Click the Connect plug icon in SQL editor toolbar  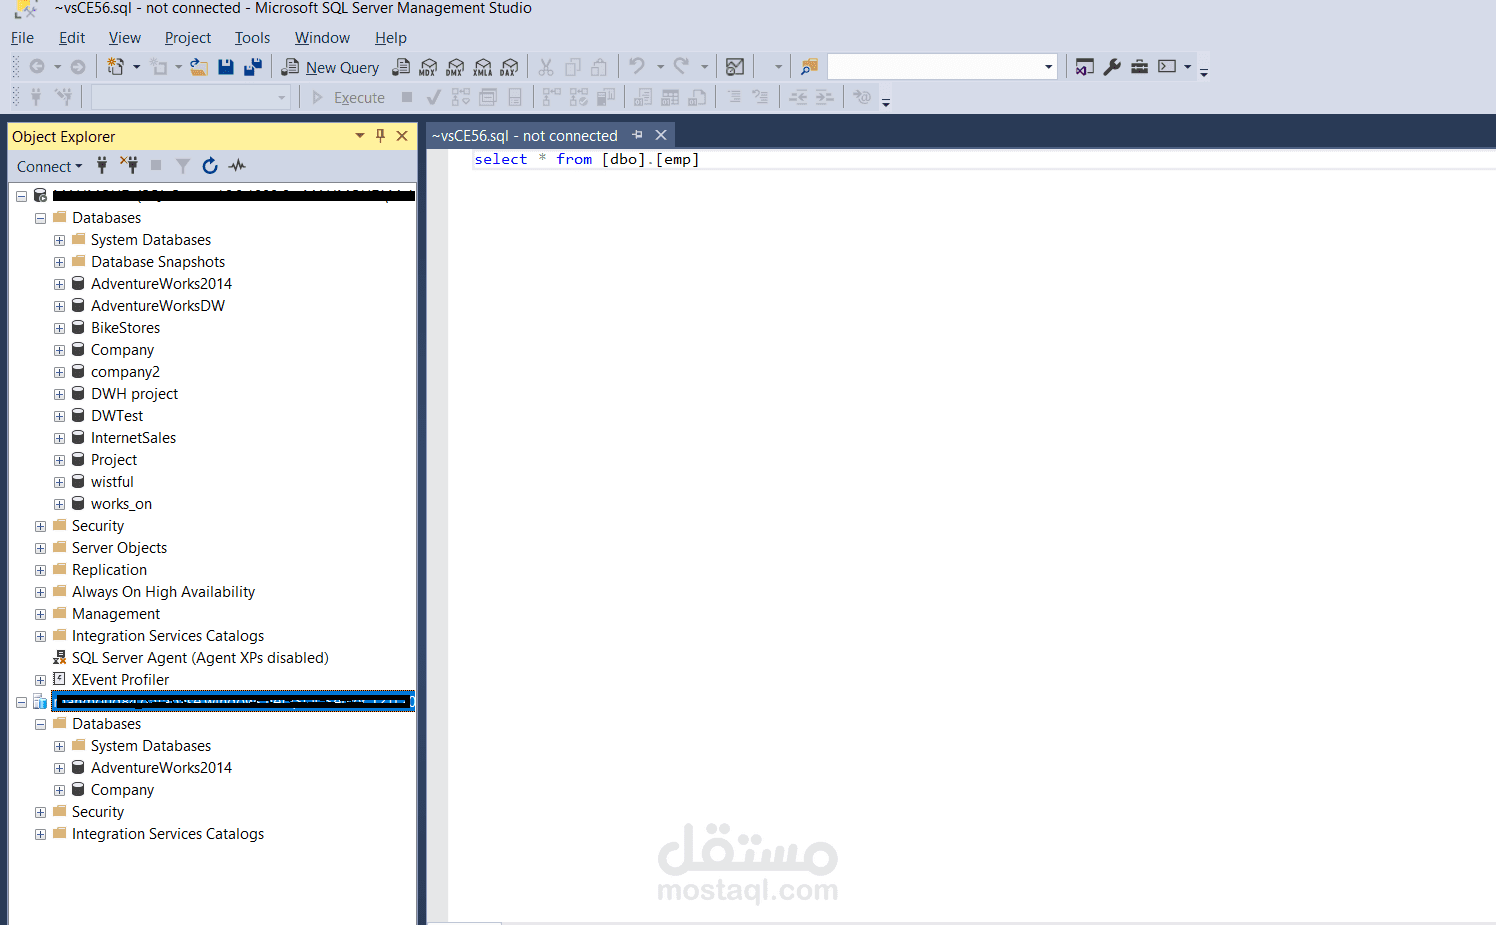pos(36,97)
